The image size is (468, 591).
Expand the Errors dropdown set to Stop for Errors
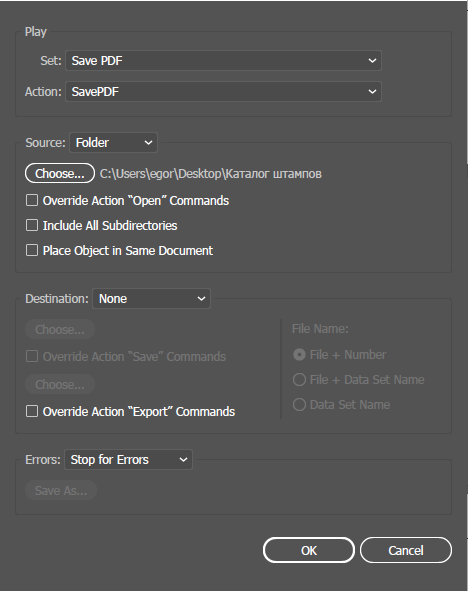click(x=128, y=459)
